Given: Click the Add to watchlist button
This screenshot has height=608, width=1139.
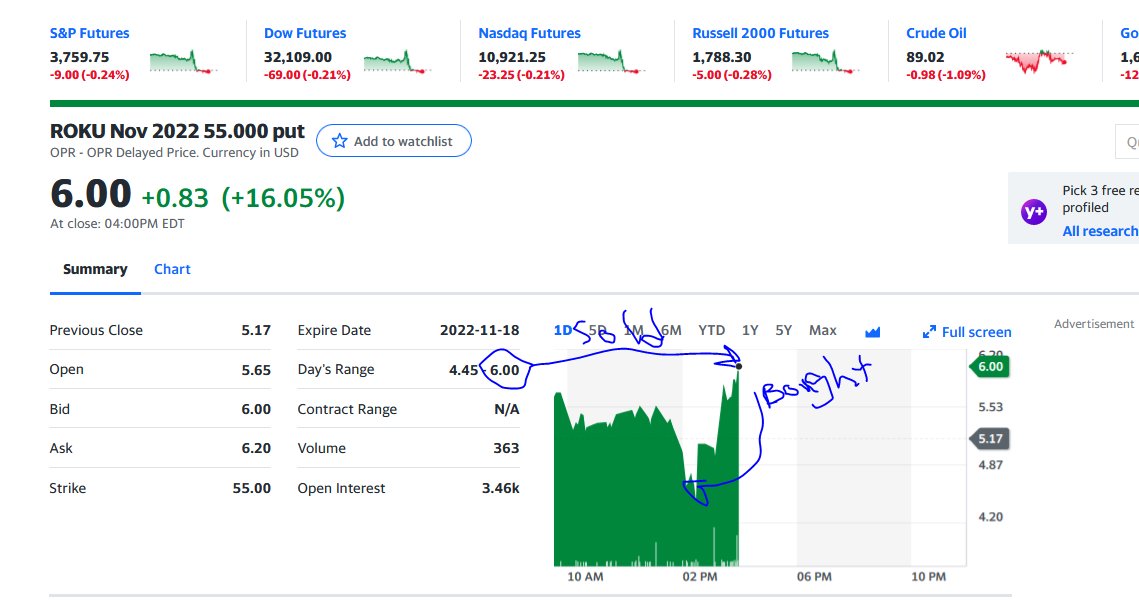Looking at the screenshot, I should (394, 141).
